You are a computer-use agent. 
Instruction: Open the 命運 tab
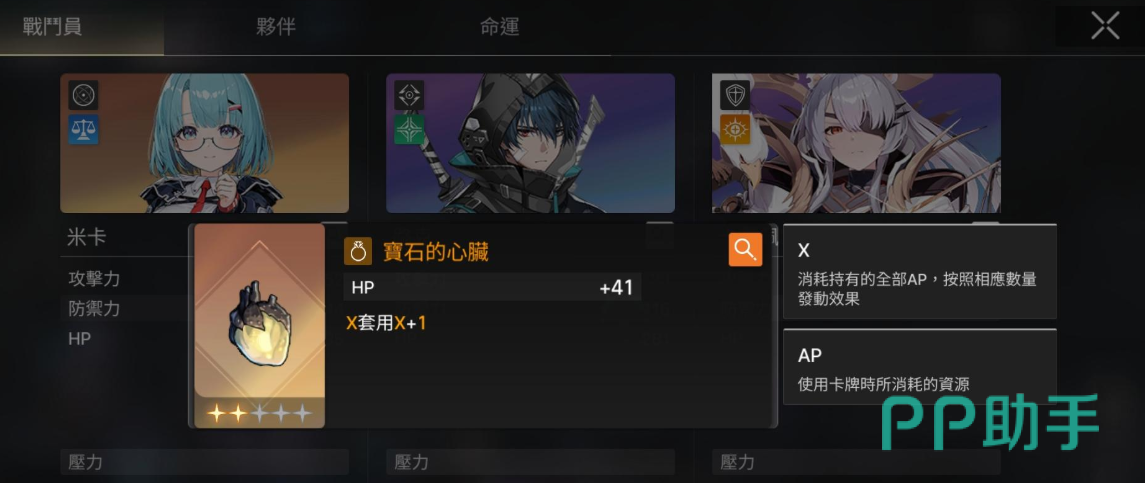point(499,28)
